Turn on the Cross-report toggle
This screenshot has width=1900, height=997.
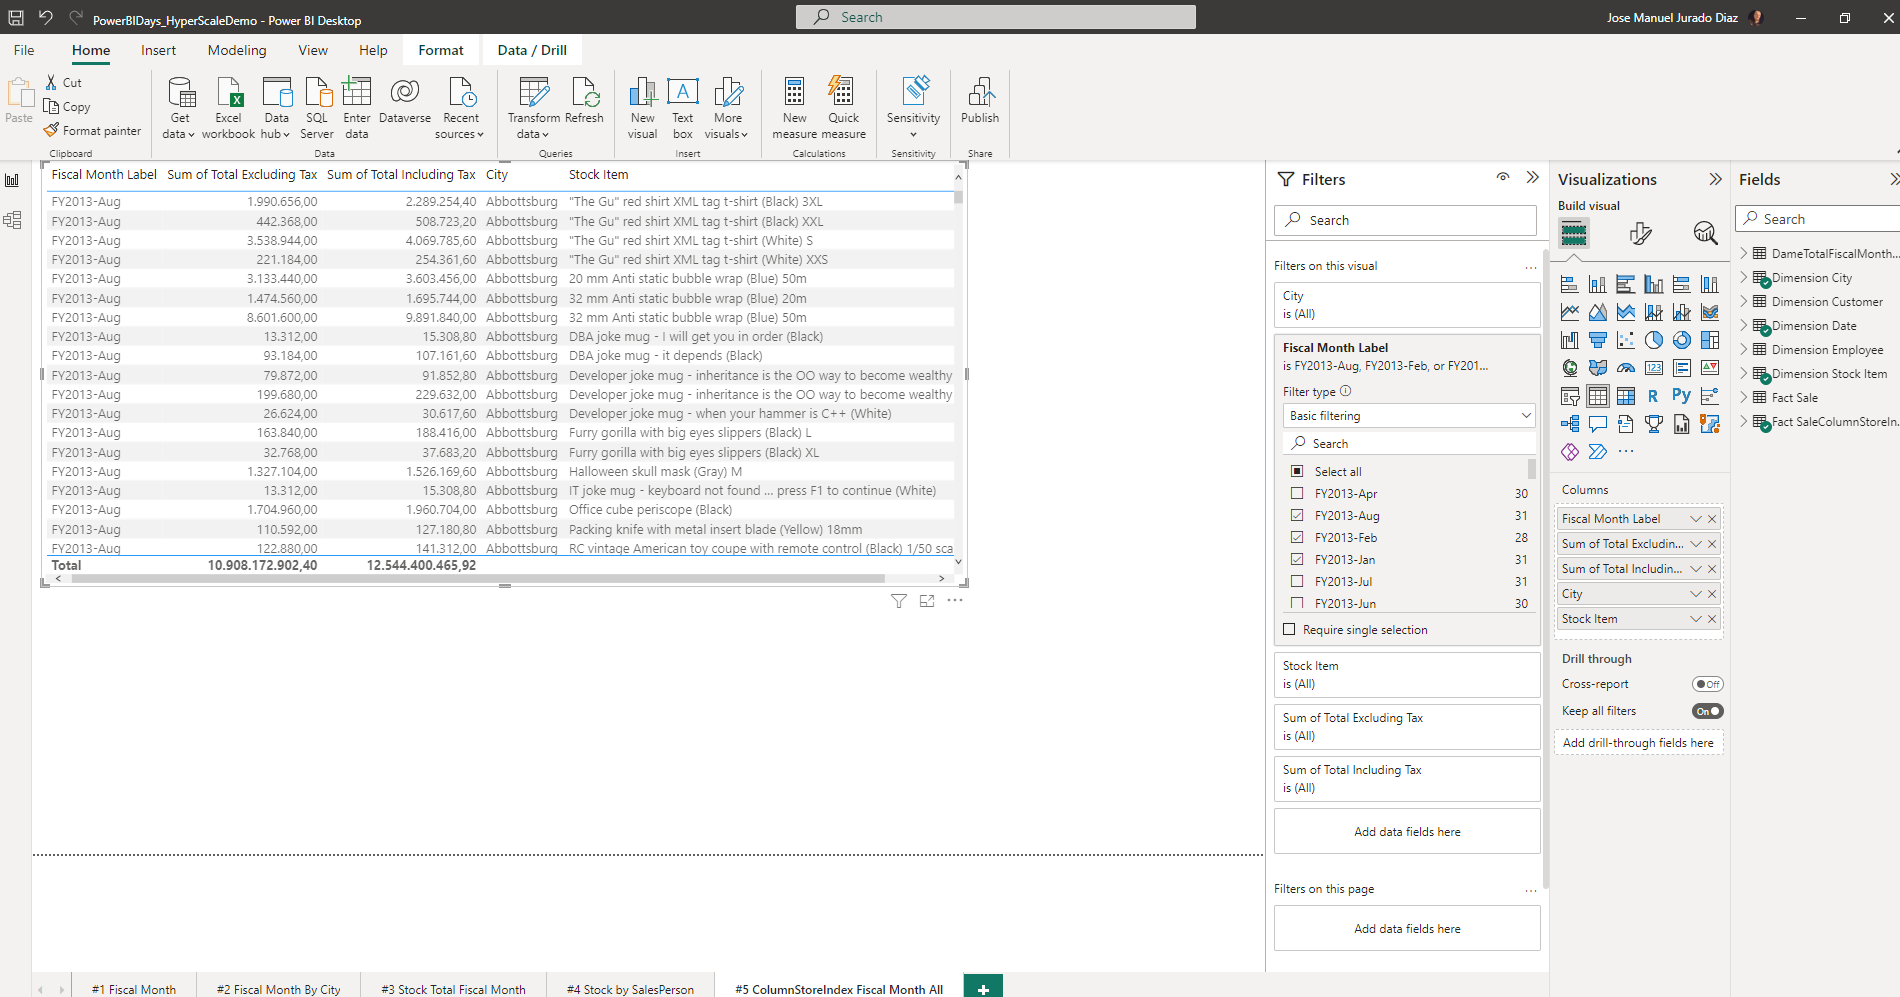[1708, 684]
